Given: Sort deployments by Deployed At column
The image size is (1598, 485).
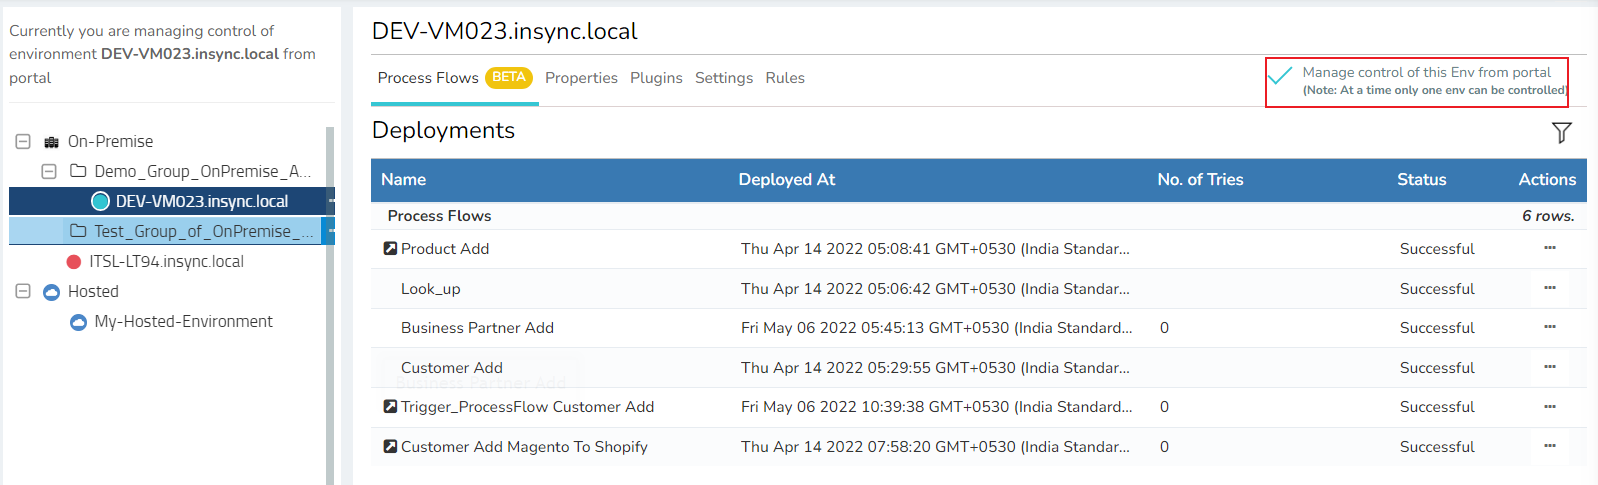Looking at the screenshot, I should click(x=786, y=180).
